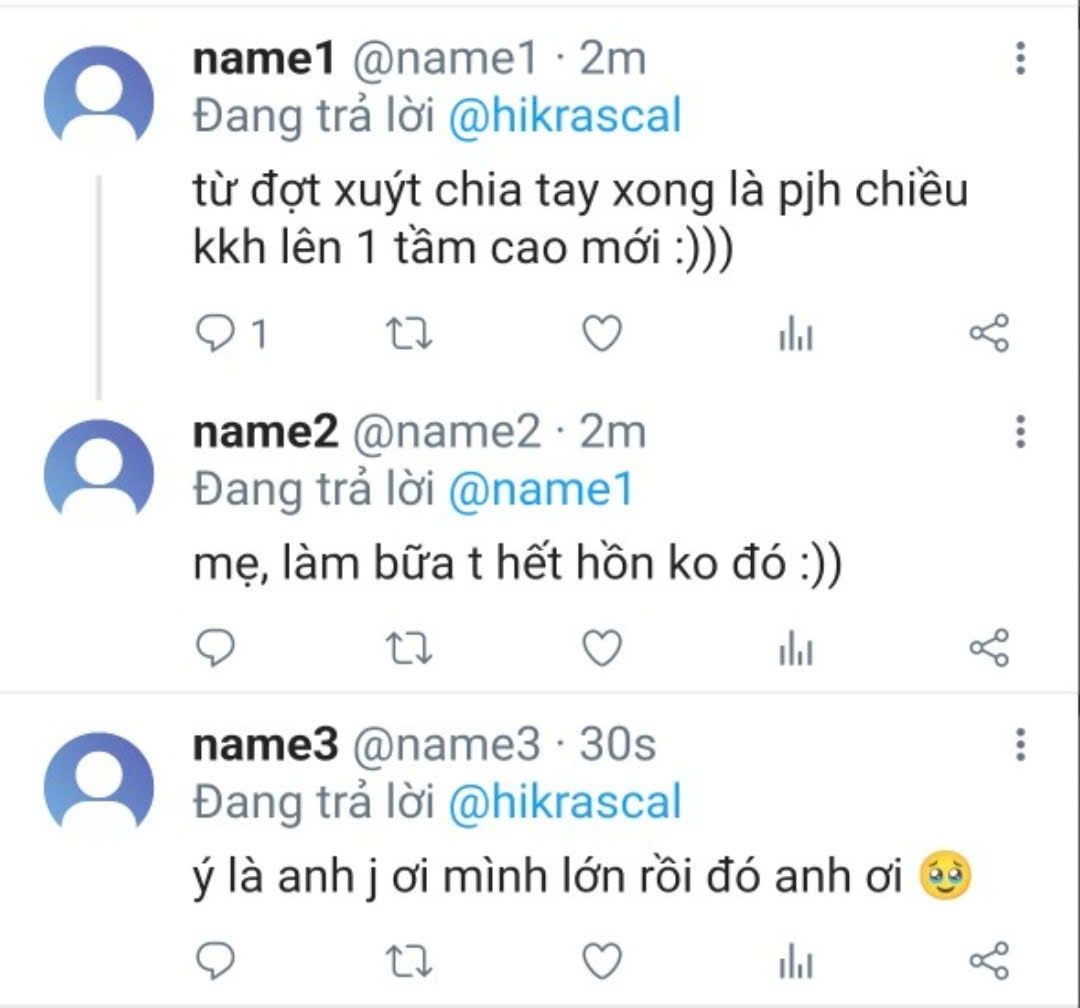This screenshot has width=1080, height=1008.
Task: Reply to name3's tweet
Action: point(216,960)
